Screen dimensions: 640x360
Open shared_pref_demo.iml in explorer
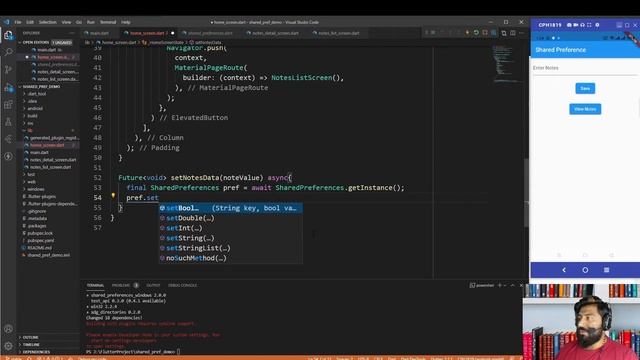pyautogui.click(x=48, y=255)
